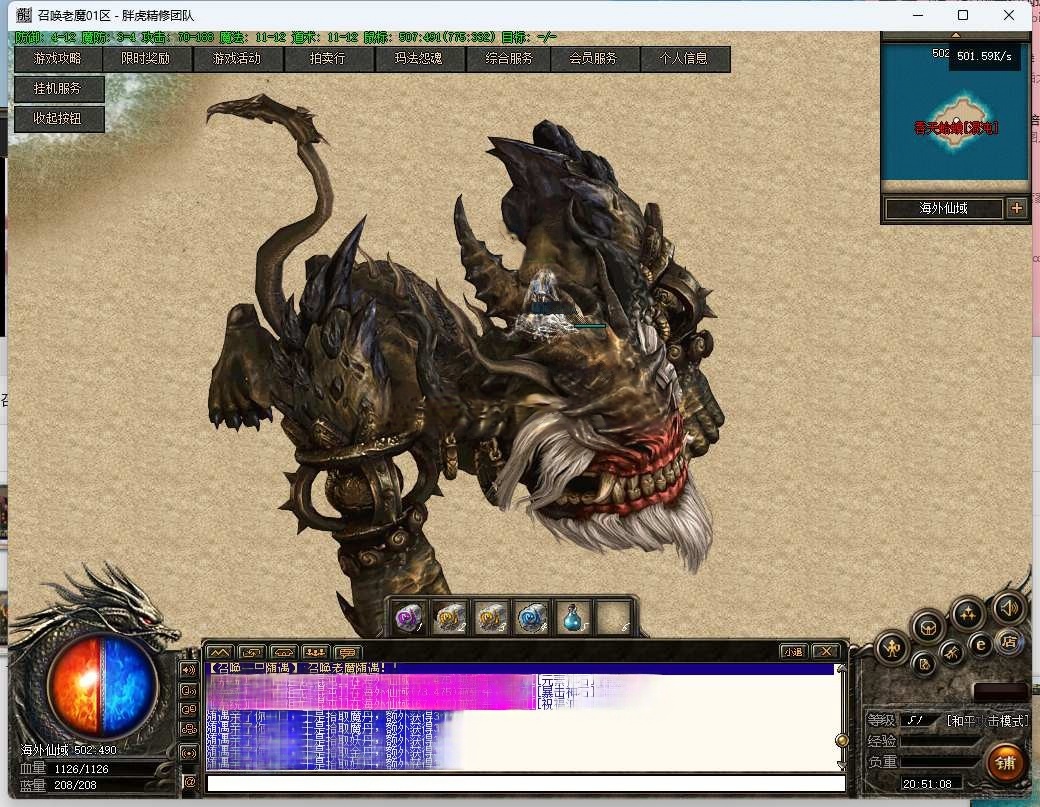Click the speech bubble chat toolbar icon

[347, 652]
